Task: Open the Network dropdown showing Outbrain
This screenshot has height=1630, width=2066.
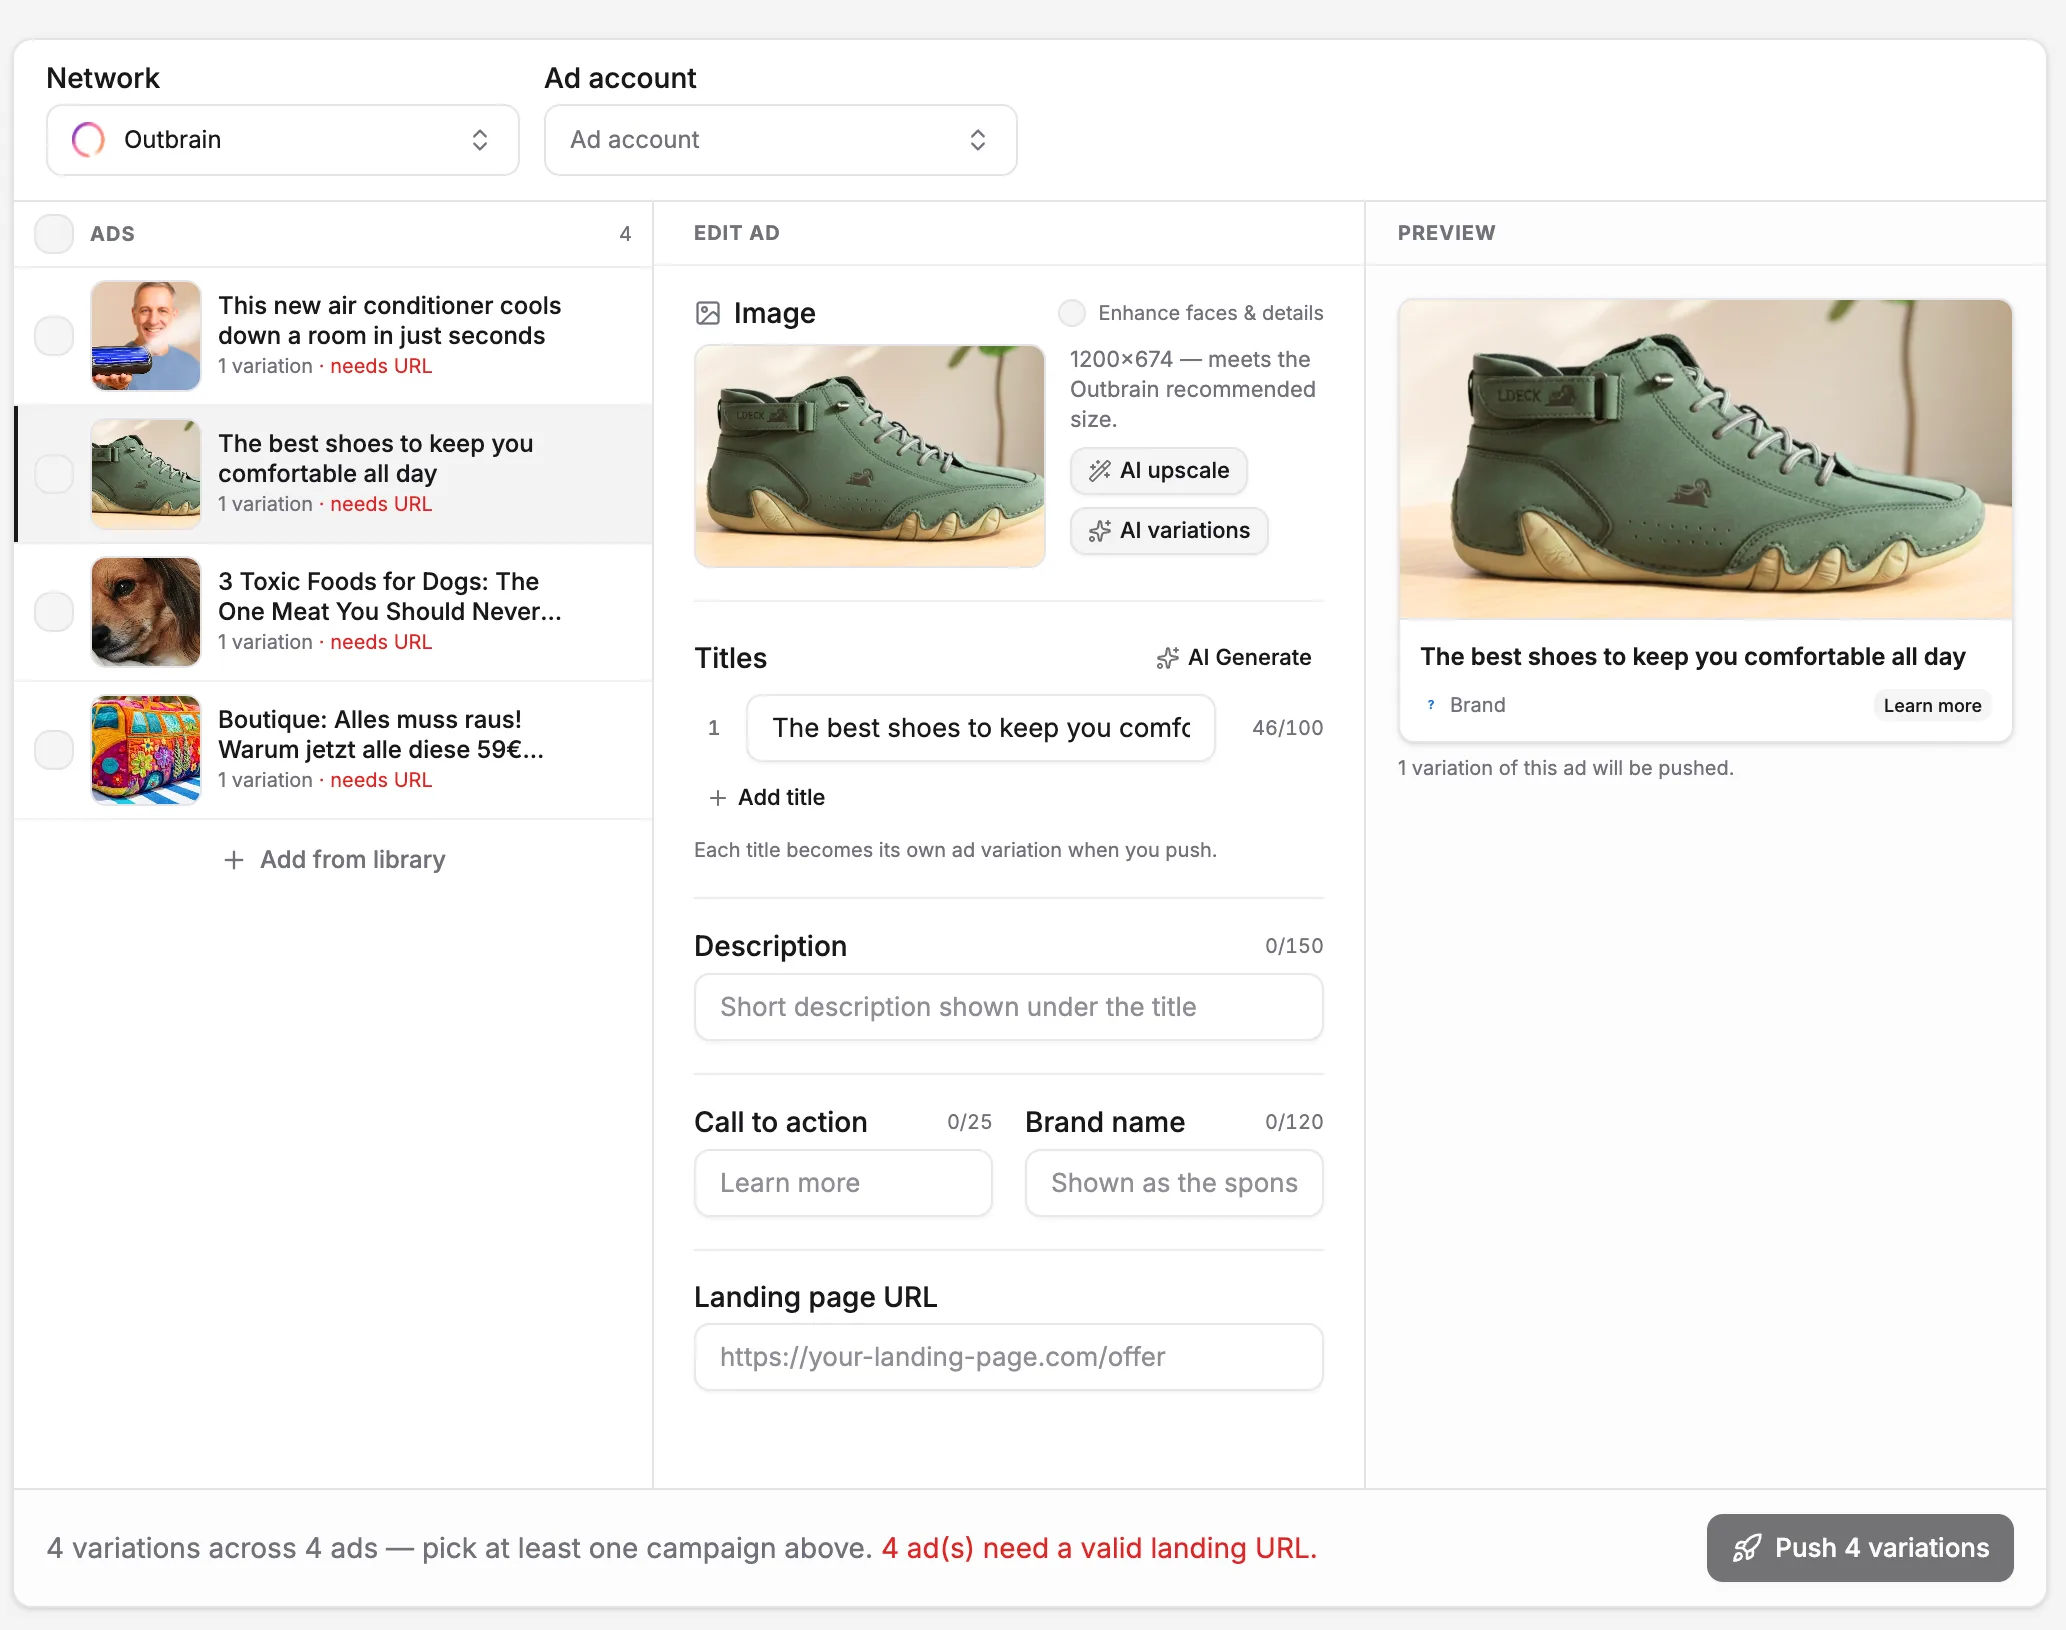Action: pos(283,140)
